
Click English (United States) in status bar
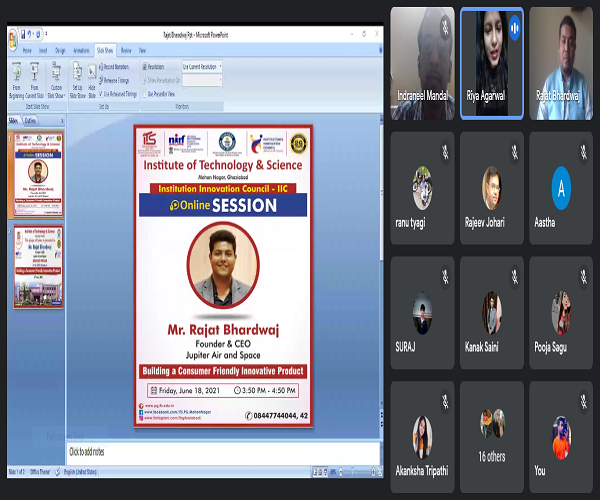[x=80, y=472]
